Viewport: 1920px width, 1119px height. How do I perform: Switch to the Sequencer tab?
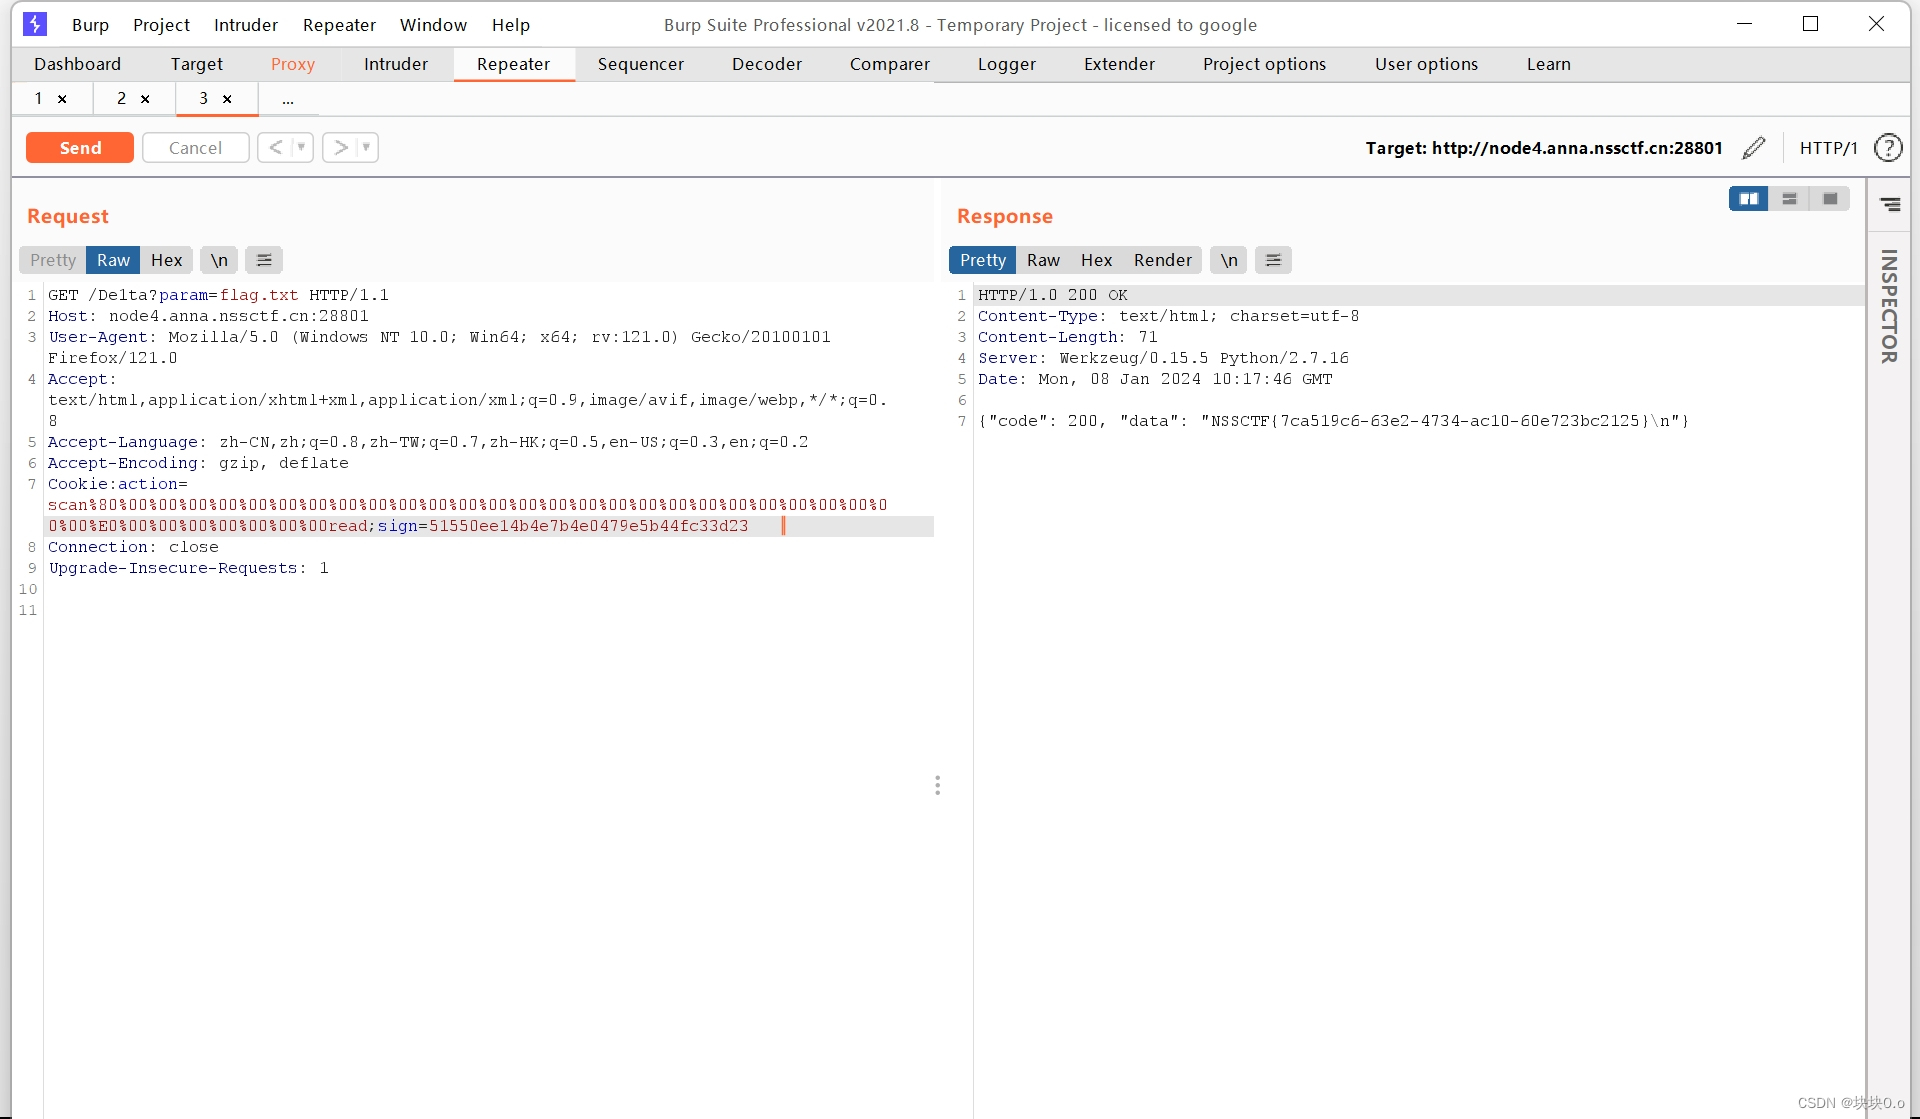click(x=641, y=64)
